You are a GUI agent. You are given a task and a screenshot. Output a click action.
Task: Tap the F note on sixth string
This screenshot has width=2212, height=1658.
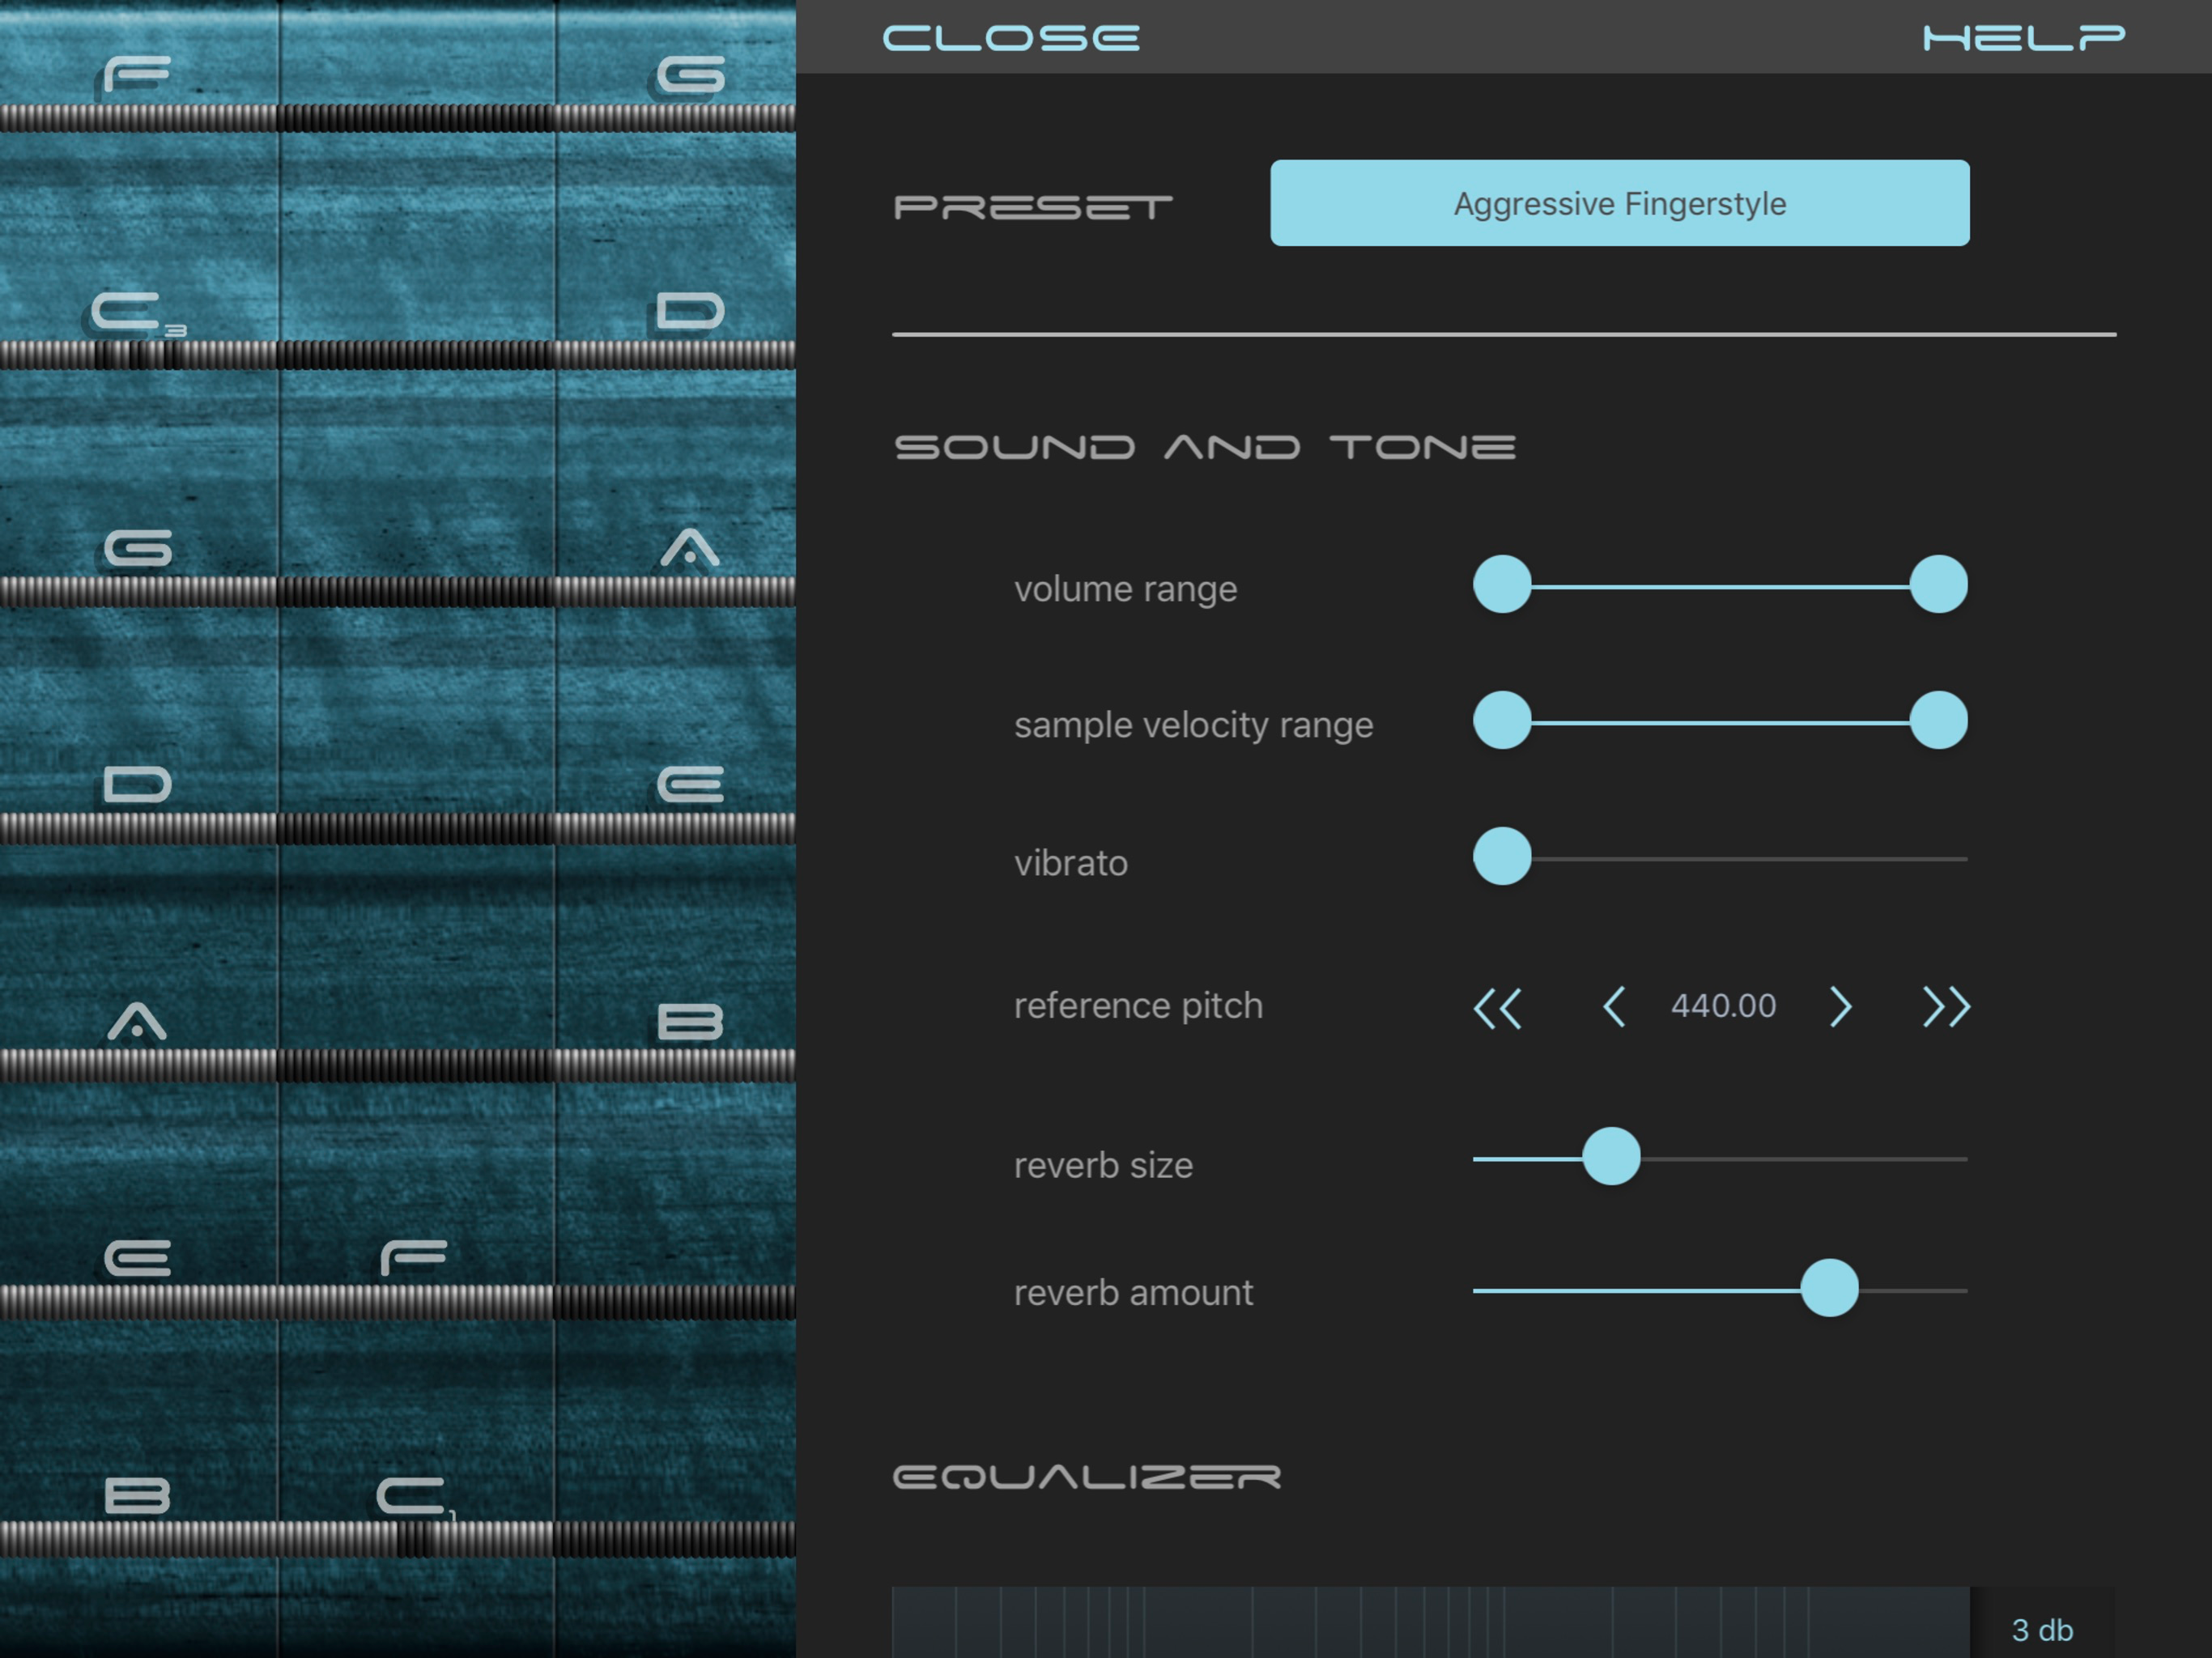point(414,1259)
